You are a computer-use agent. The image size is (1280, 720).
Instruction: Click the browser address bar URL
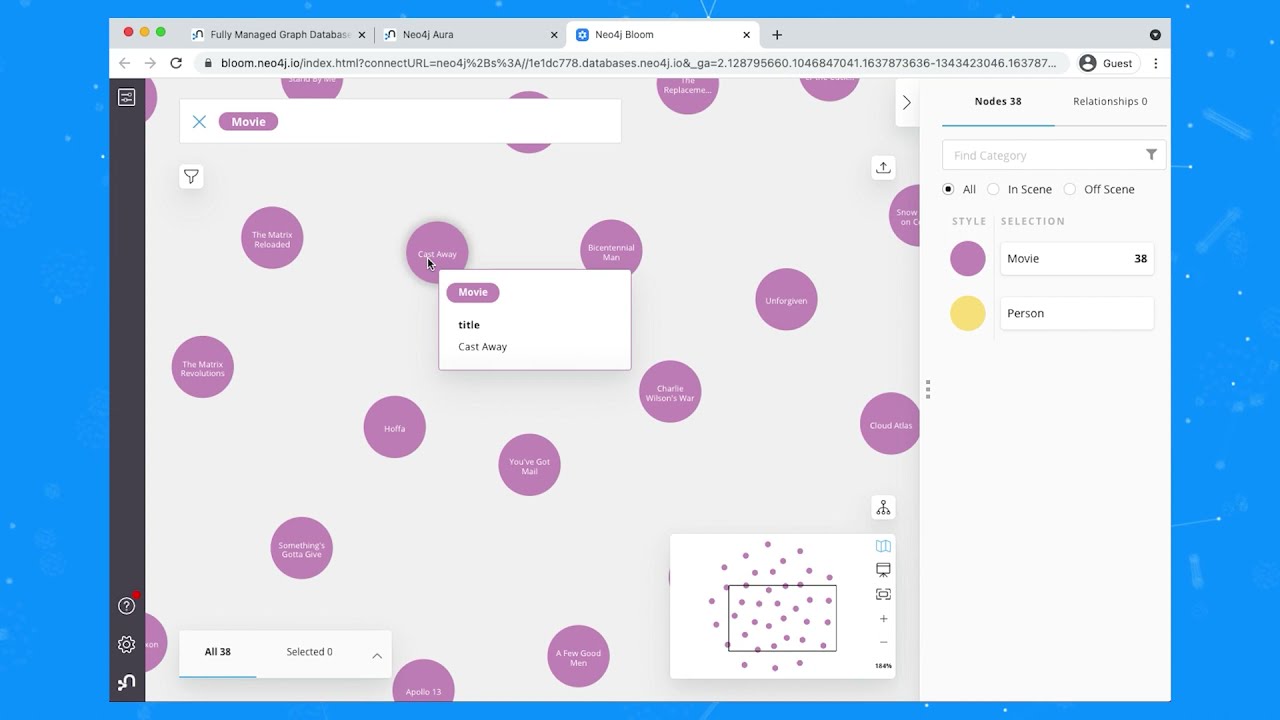(638, 63)
